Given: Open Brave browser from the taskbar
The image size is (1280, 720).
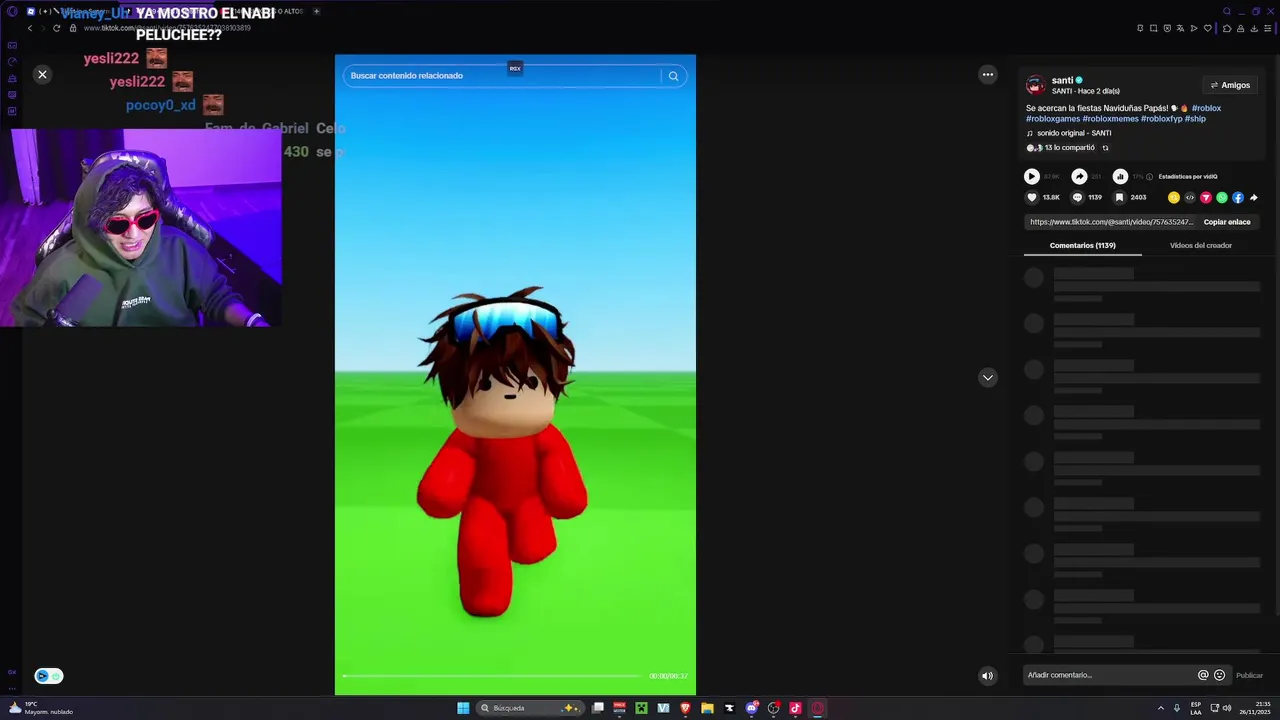Looking at the screenshot, I should point(685,708).
